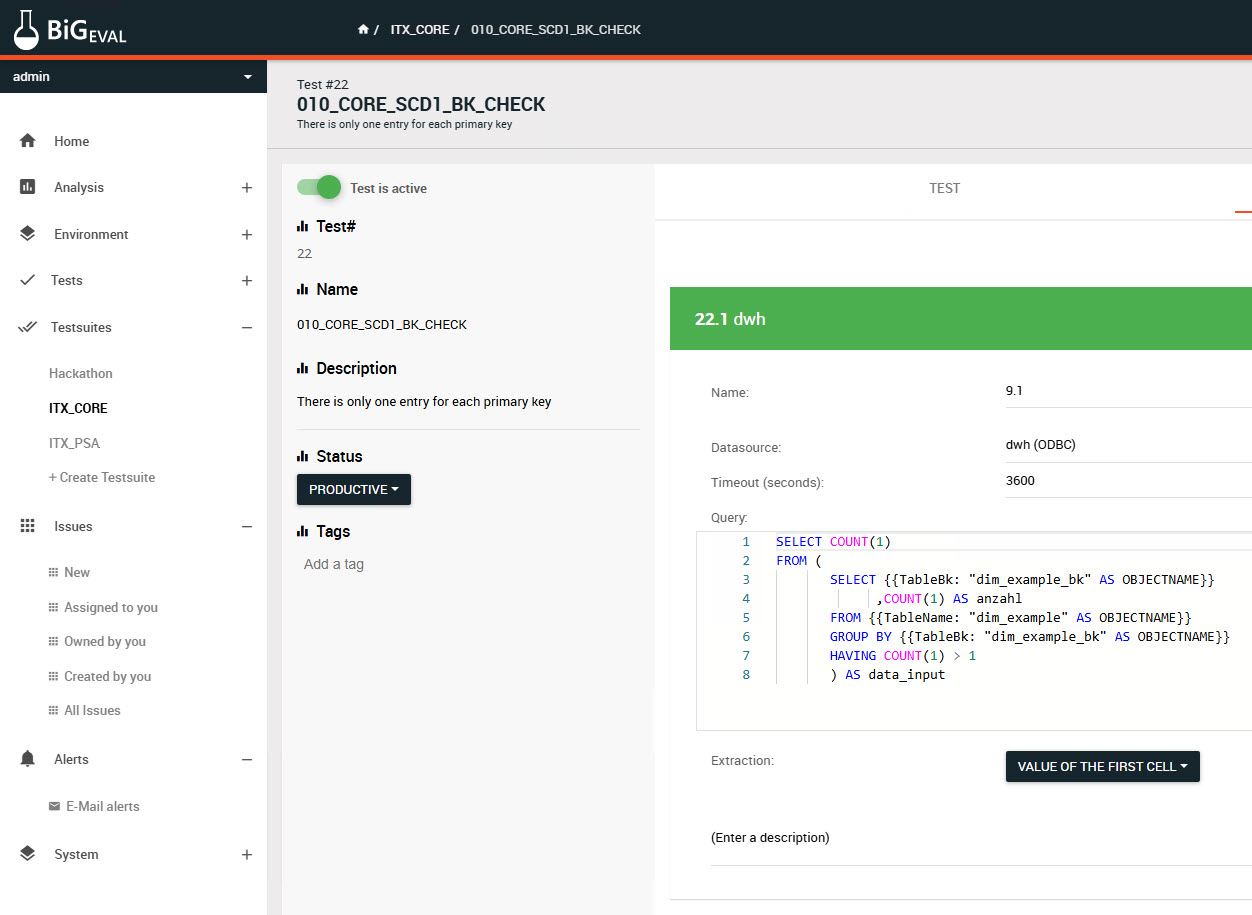The width and height of the screenshot is (1252, 915).
Task: Click the E-Mail alerts envelope icon
Action: (54, 806)
